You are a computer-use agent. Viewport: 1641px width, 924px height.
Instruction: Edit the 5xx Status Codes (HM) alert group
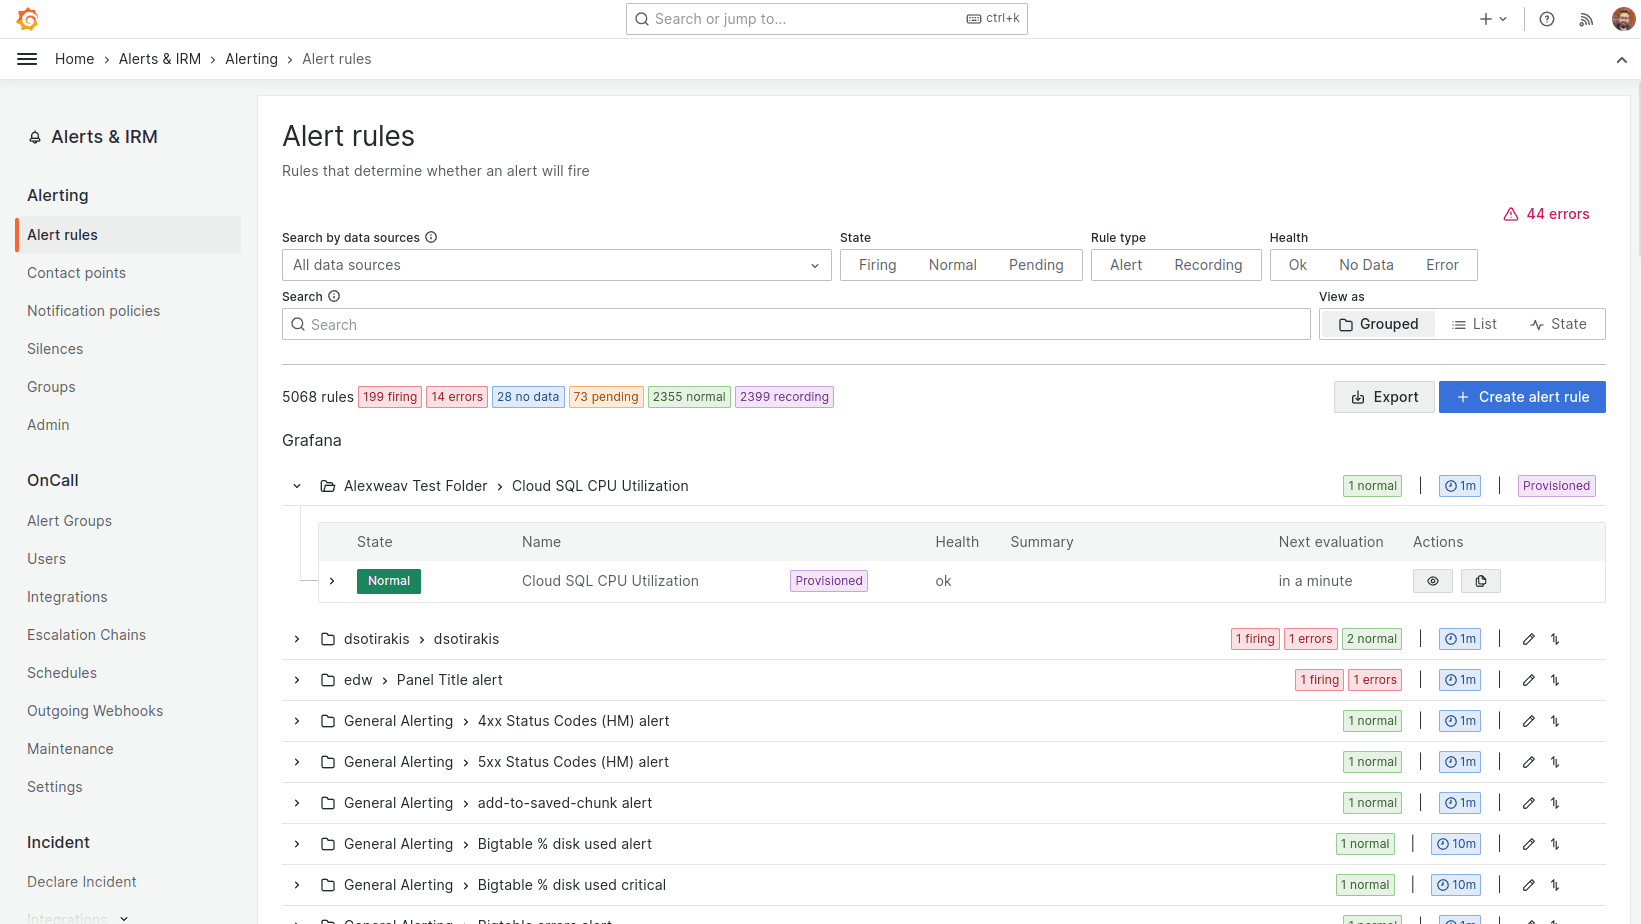click(1529, 762)
